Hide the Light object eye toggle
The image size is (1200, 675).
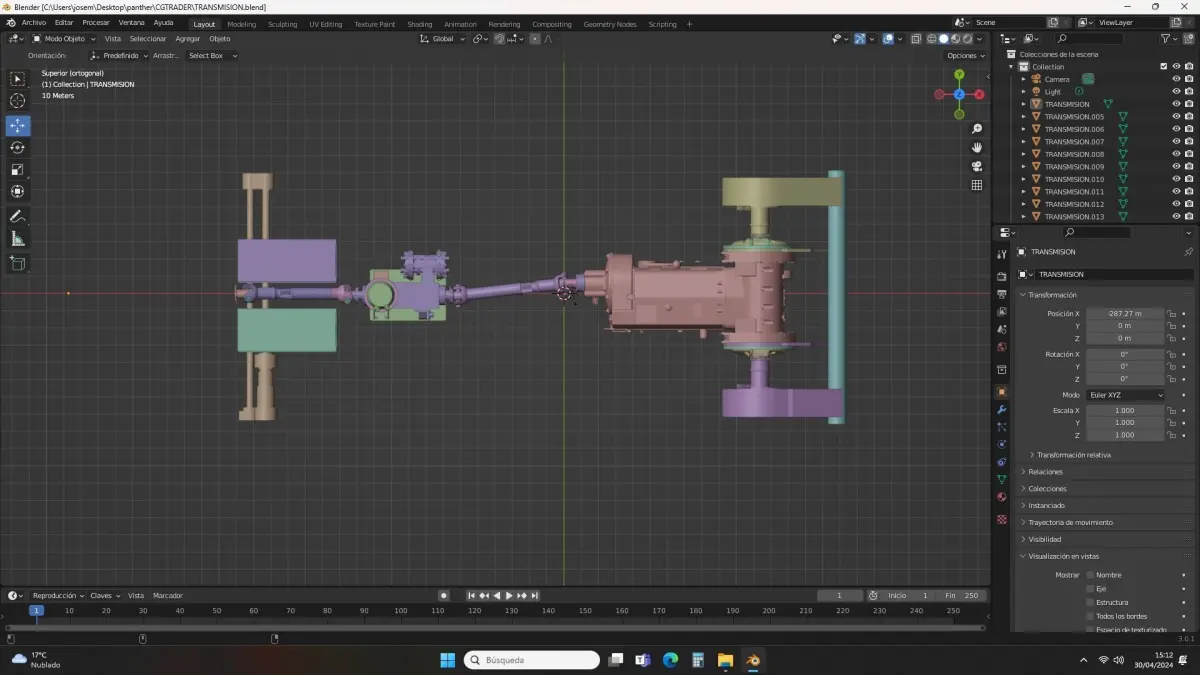1176,92
